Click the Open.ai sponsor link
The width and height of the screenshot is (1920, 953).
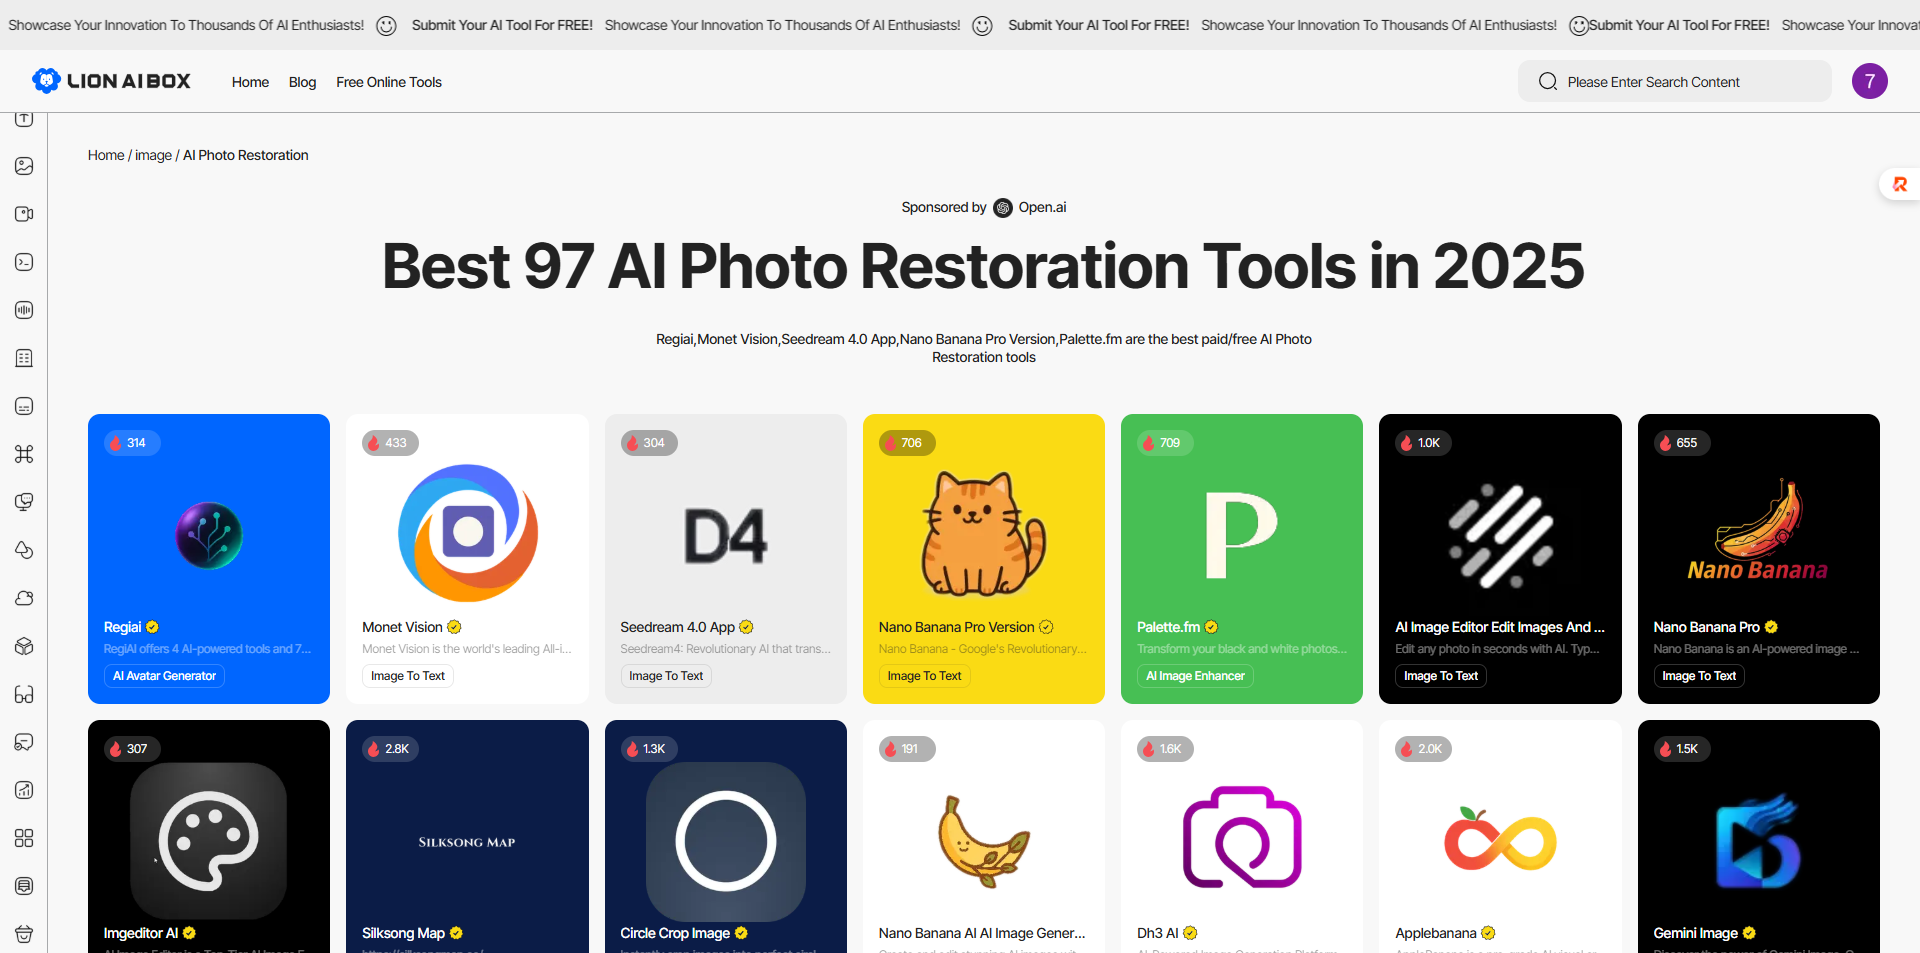(1041, 207)
